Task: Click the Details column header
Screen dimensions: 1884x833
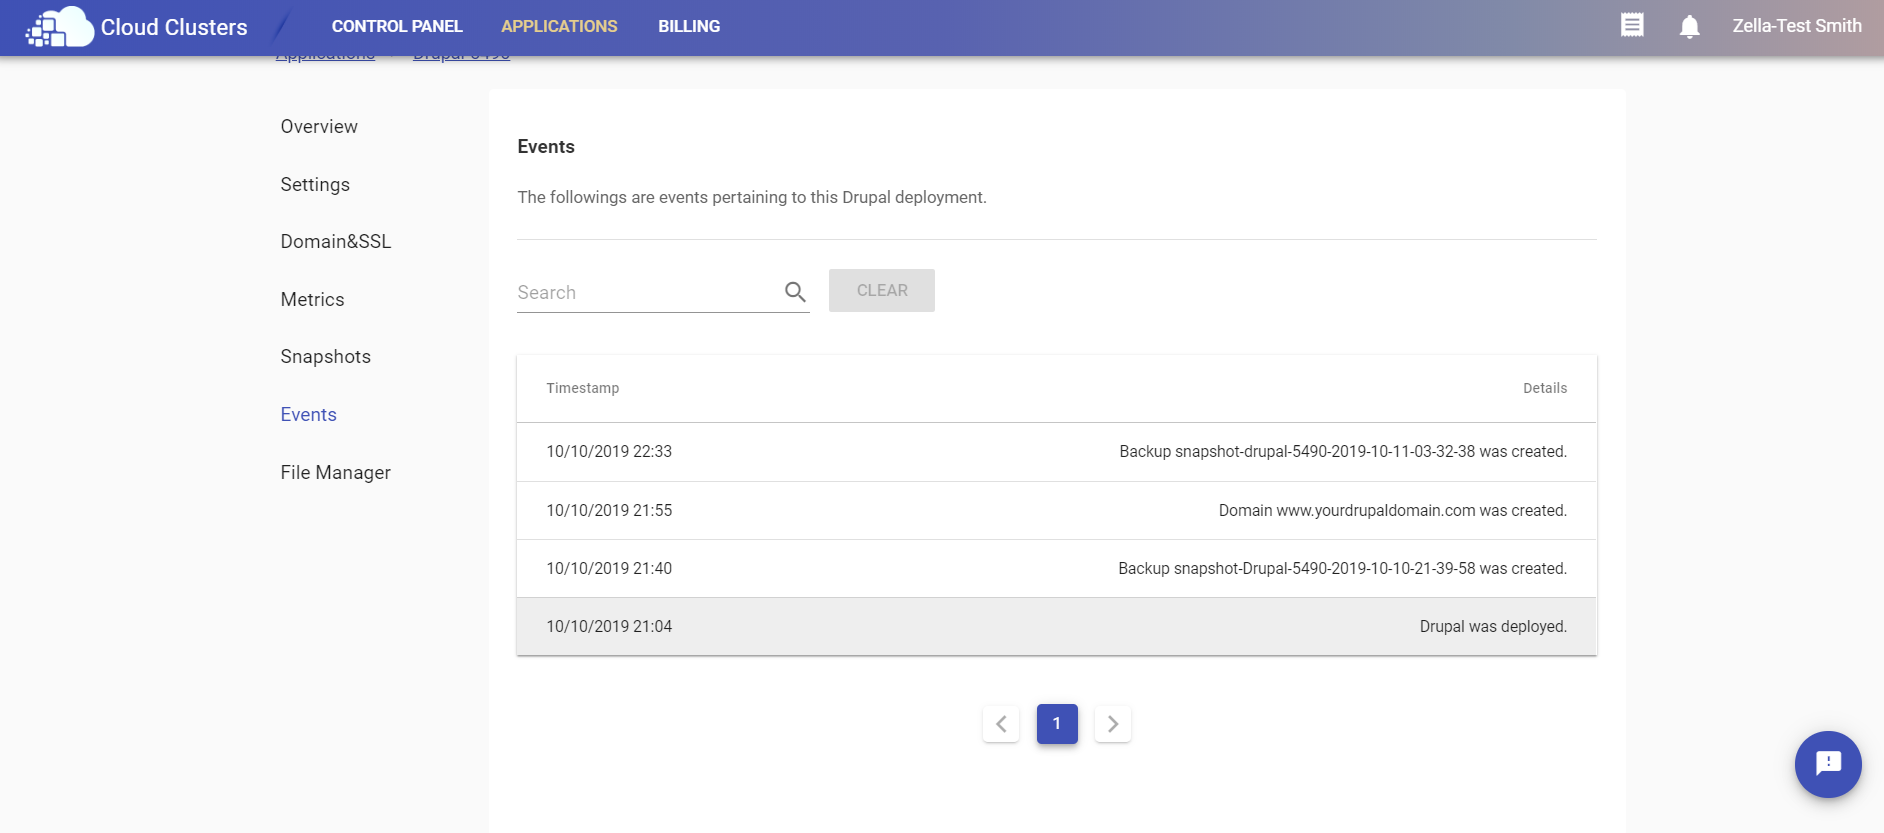Action: point(1545,388)
